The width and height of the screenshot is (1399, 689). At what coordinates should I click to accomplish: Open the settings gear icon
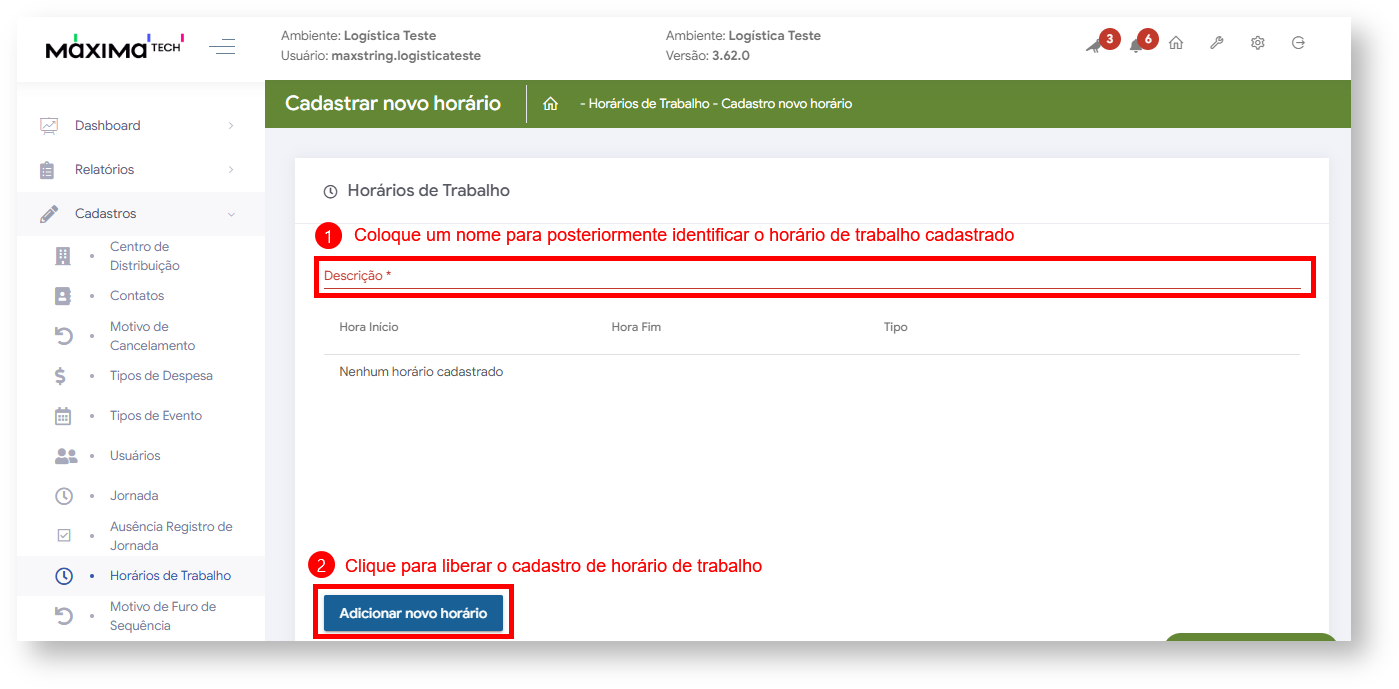(x=1258, y=43)
